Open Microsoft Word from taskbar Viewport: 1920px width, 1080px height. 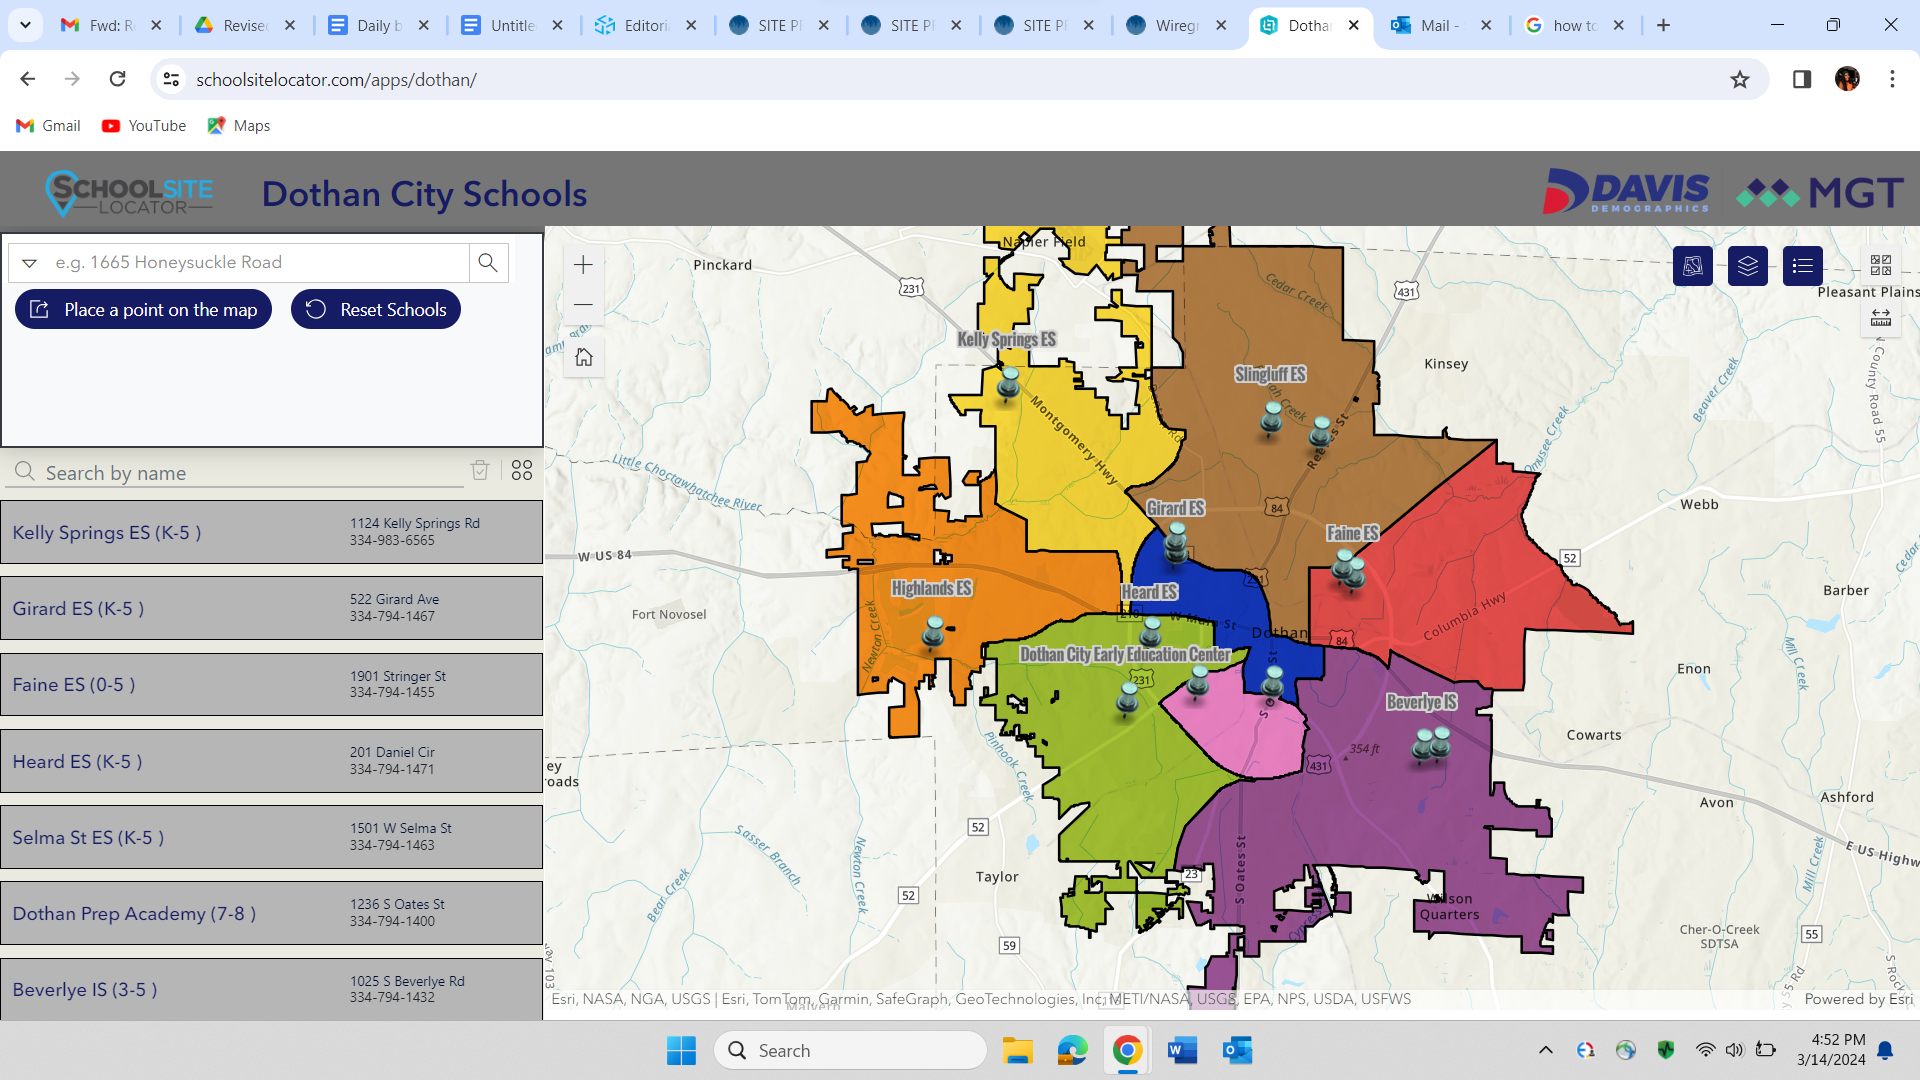(x=1182, y=1050)
